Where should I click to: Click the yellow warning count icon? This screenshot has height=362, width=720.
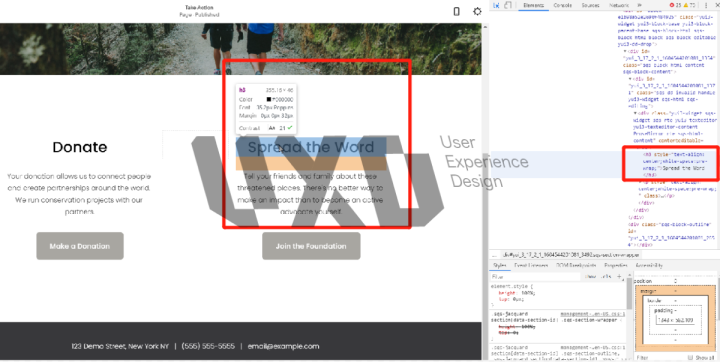(x=686, y=5)
